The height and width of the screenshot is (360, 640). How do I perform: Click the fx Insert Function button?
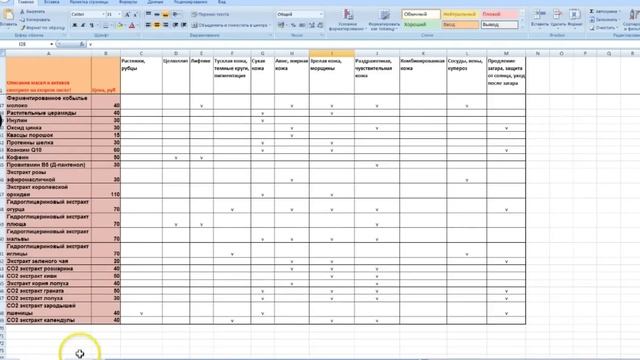[x=82, y=44]
